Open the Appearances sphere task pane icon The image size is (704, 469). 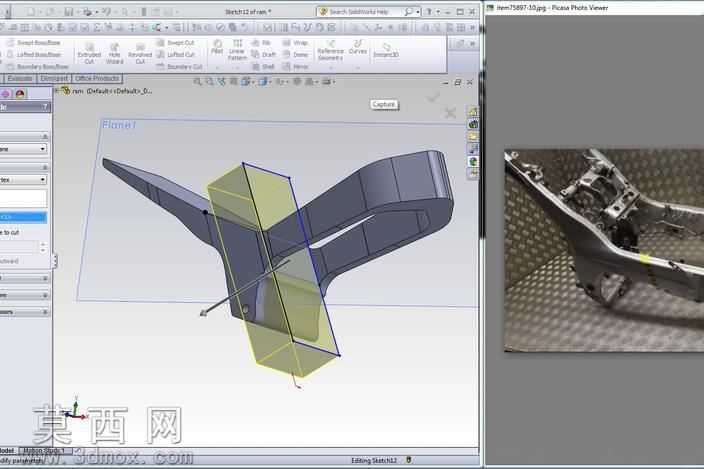pyautogui.click(x=473, y=162)
